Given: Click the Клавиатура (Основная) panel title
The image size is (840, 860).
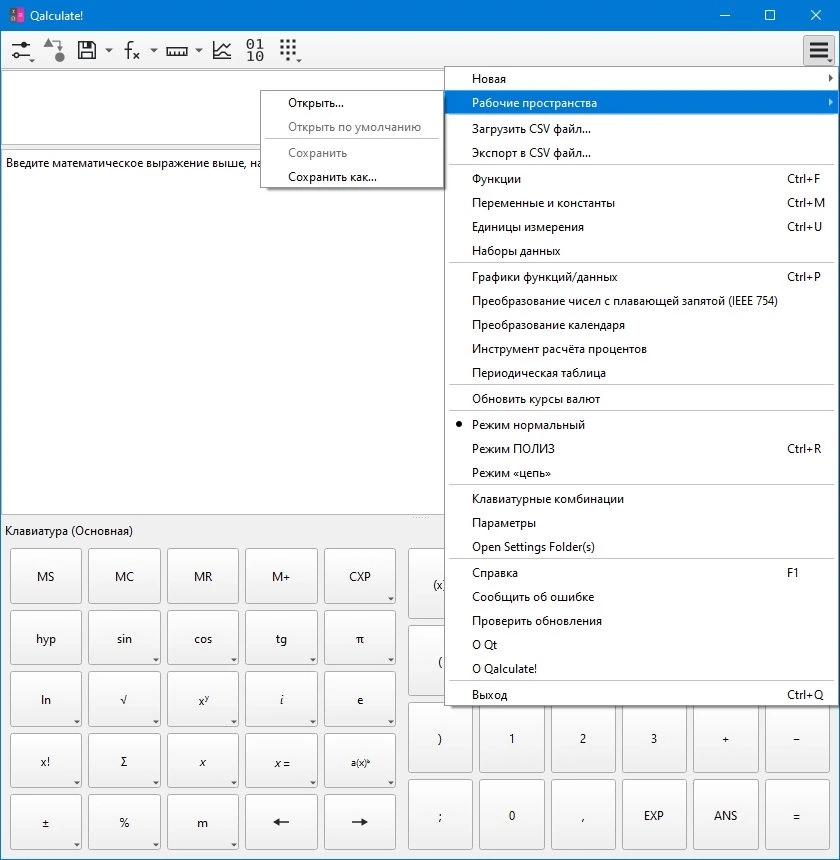Looking at the screenshot, I should pos(69,531).
